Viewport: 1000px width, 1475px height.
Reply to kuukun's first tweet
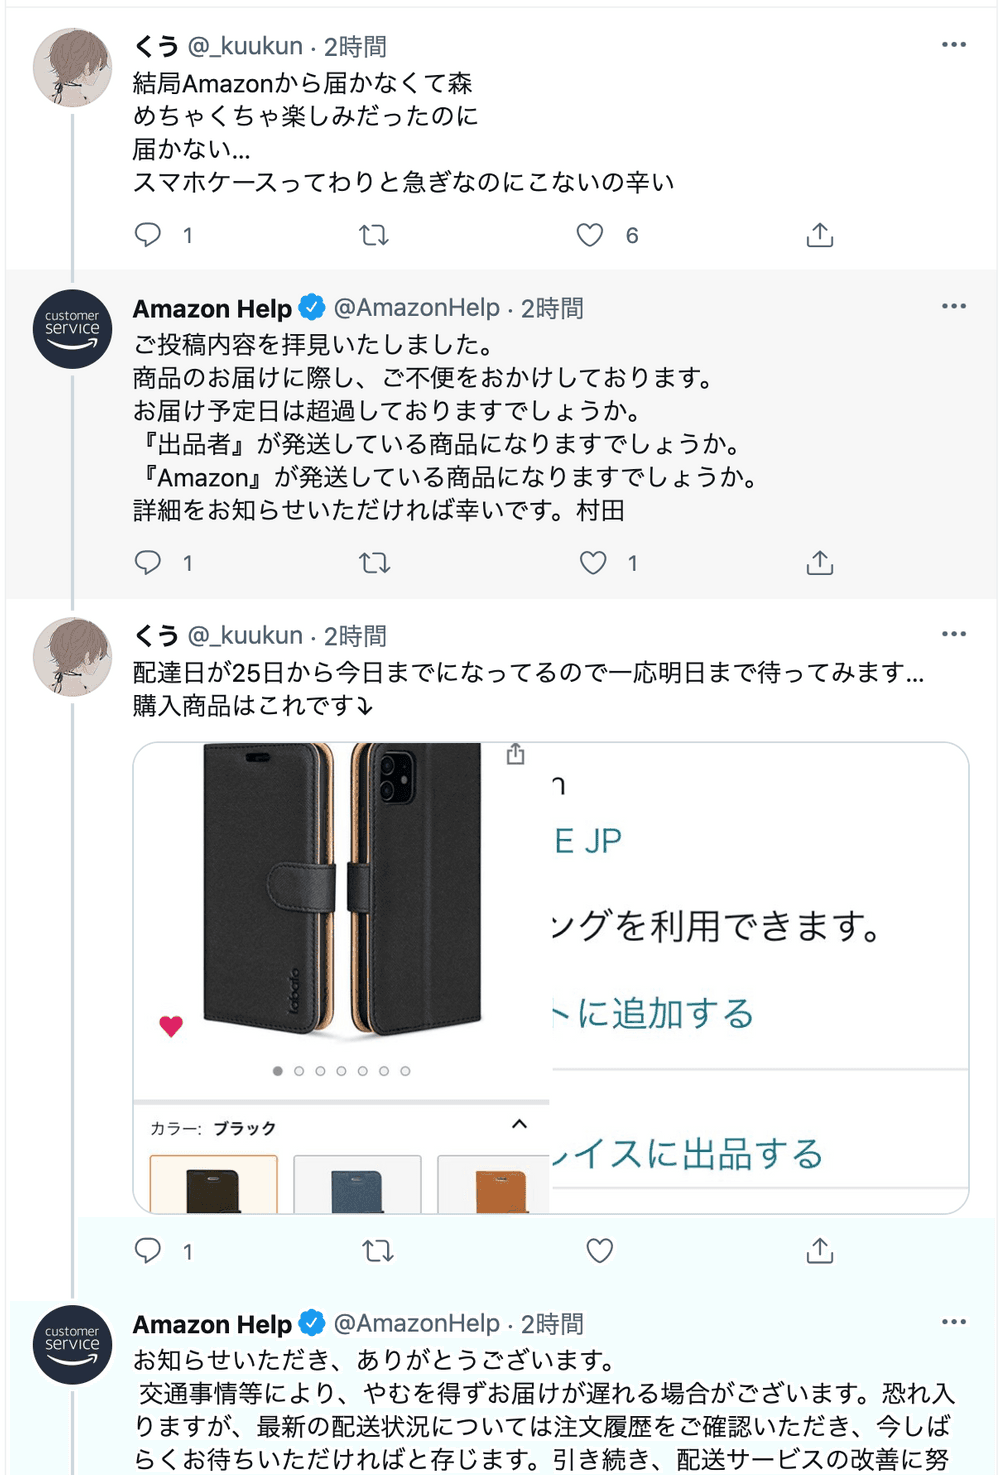pos(148,235)
